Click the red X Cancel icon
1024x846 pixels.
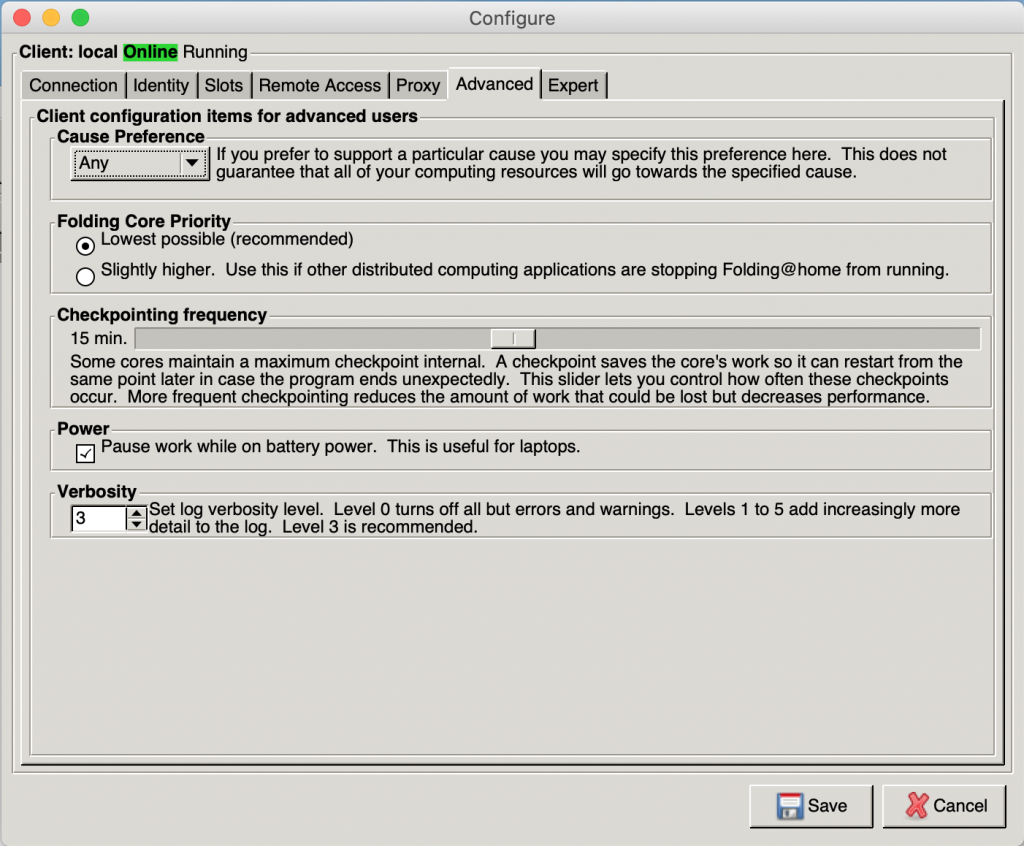point(917,805)
